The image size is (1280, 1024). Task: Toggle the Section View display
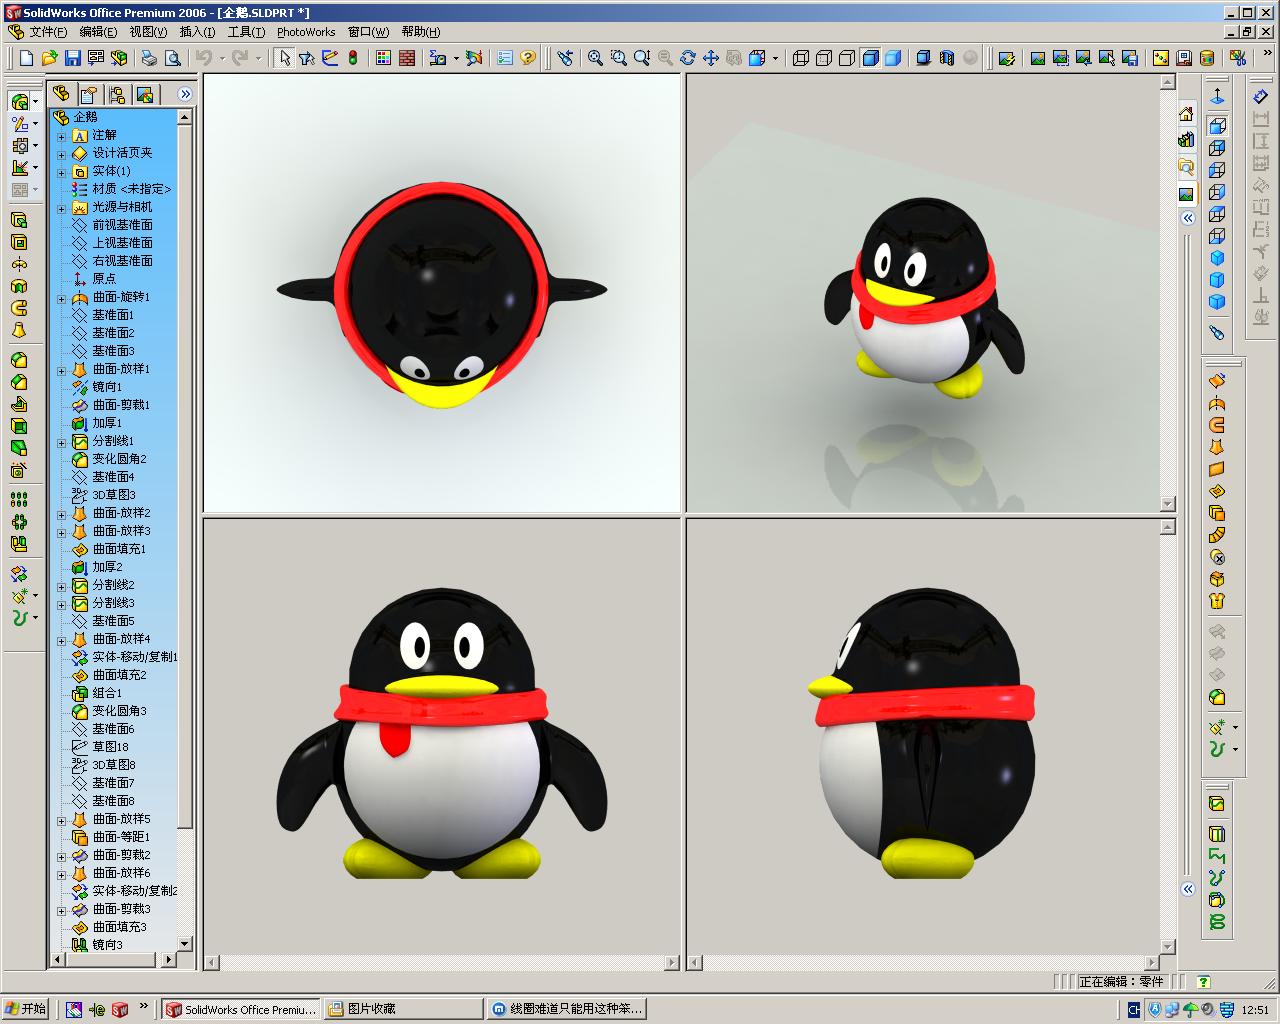[x=945, y=58]
